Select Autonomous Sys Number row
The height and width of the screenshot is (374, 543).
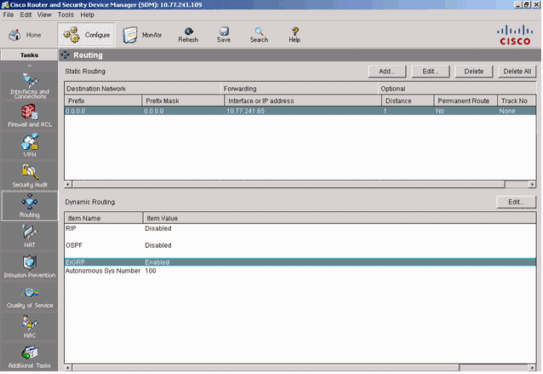pyautogui.click(x=300, y=271)
